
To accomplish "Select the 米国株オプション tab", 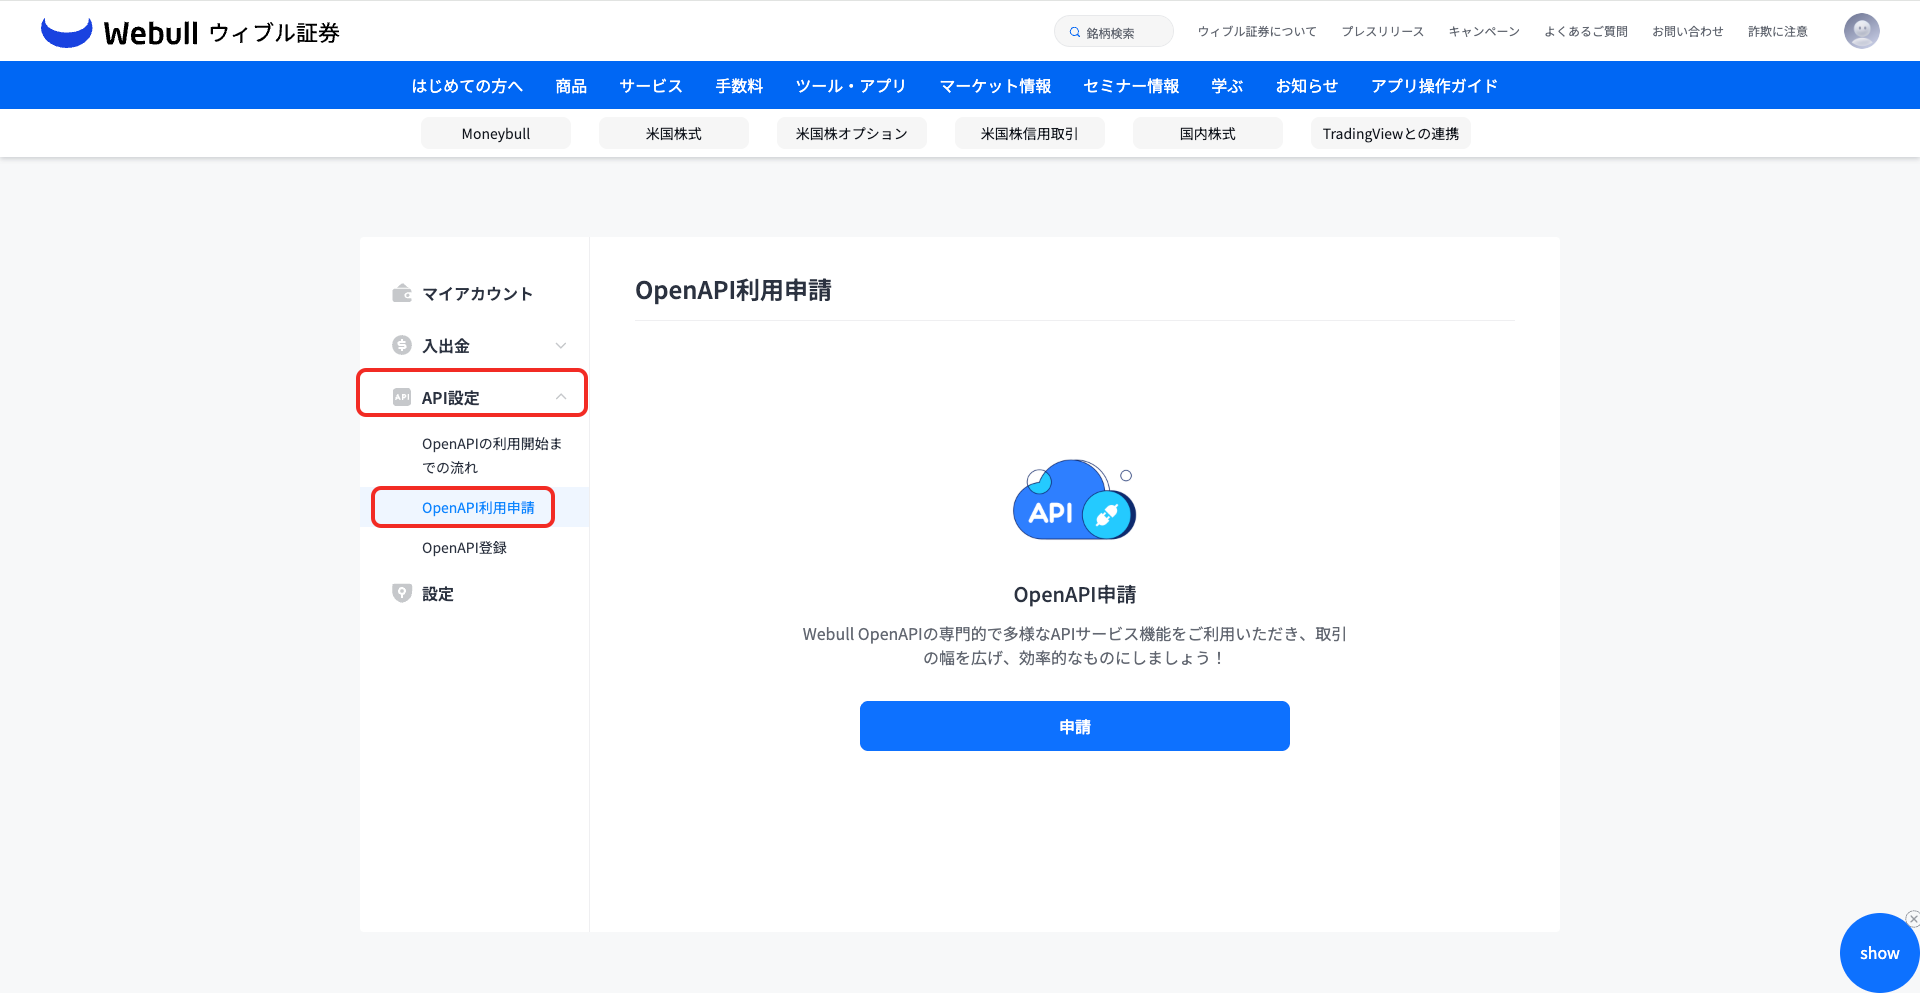I will point(851,133).
